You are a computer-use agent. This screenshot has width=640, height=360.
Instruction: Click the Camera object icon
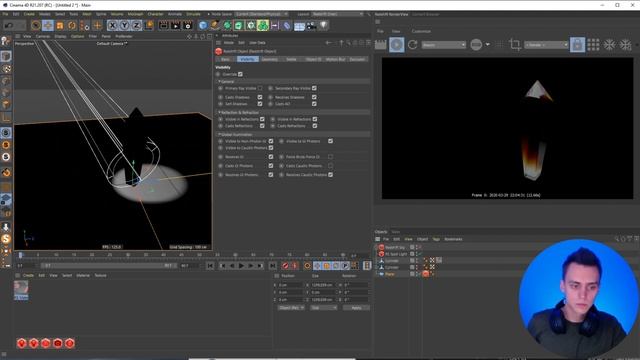click(311, 26)
